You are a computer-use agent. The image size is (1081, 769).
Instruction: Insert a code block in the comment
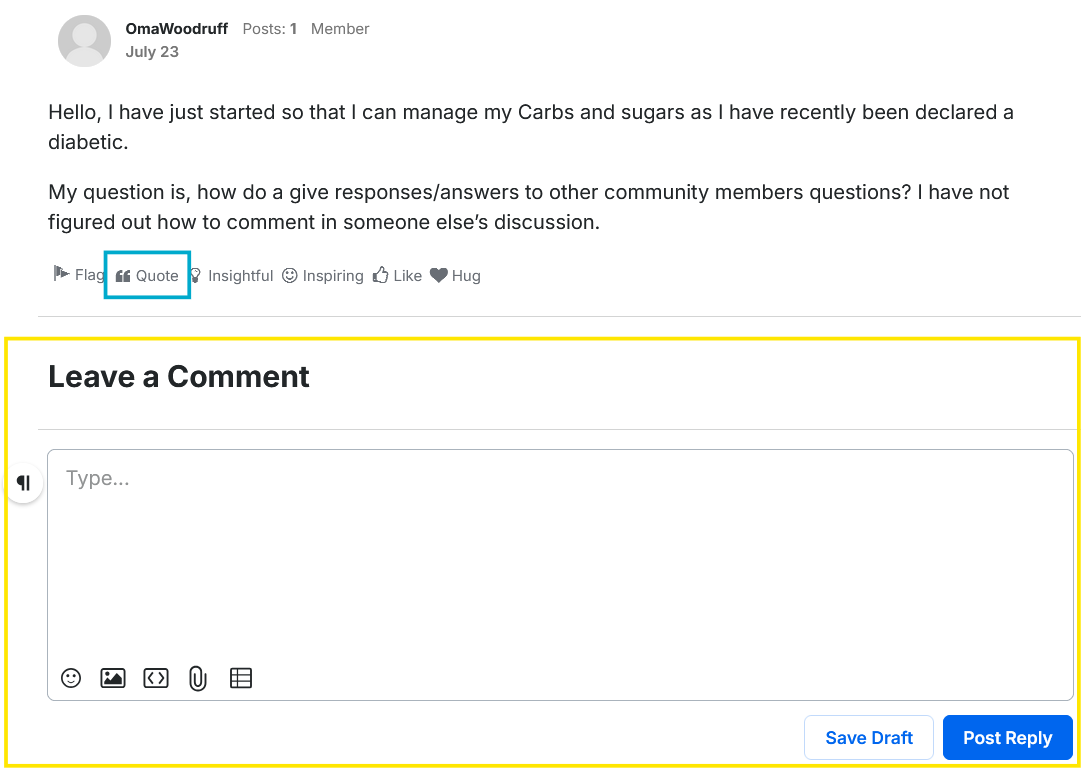pyautogui.click(x=156, y=678)
